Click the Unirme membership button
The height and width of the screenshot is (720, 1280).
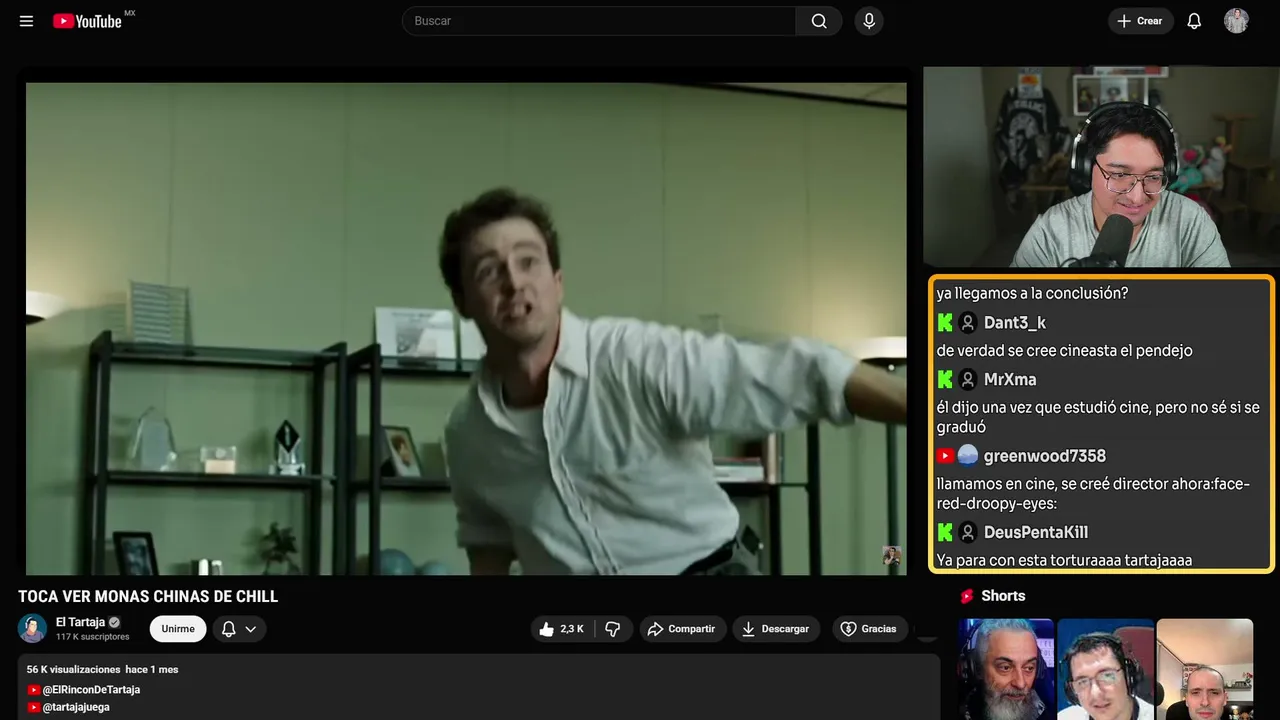(x=178, y=629)
